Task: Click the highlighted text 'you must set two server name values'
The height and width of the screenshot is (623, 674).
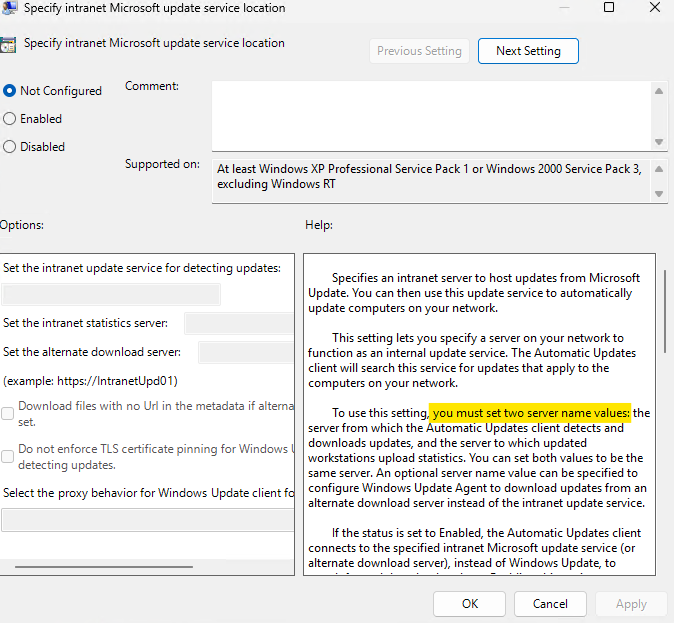Action: click(x=530, y=413)
